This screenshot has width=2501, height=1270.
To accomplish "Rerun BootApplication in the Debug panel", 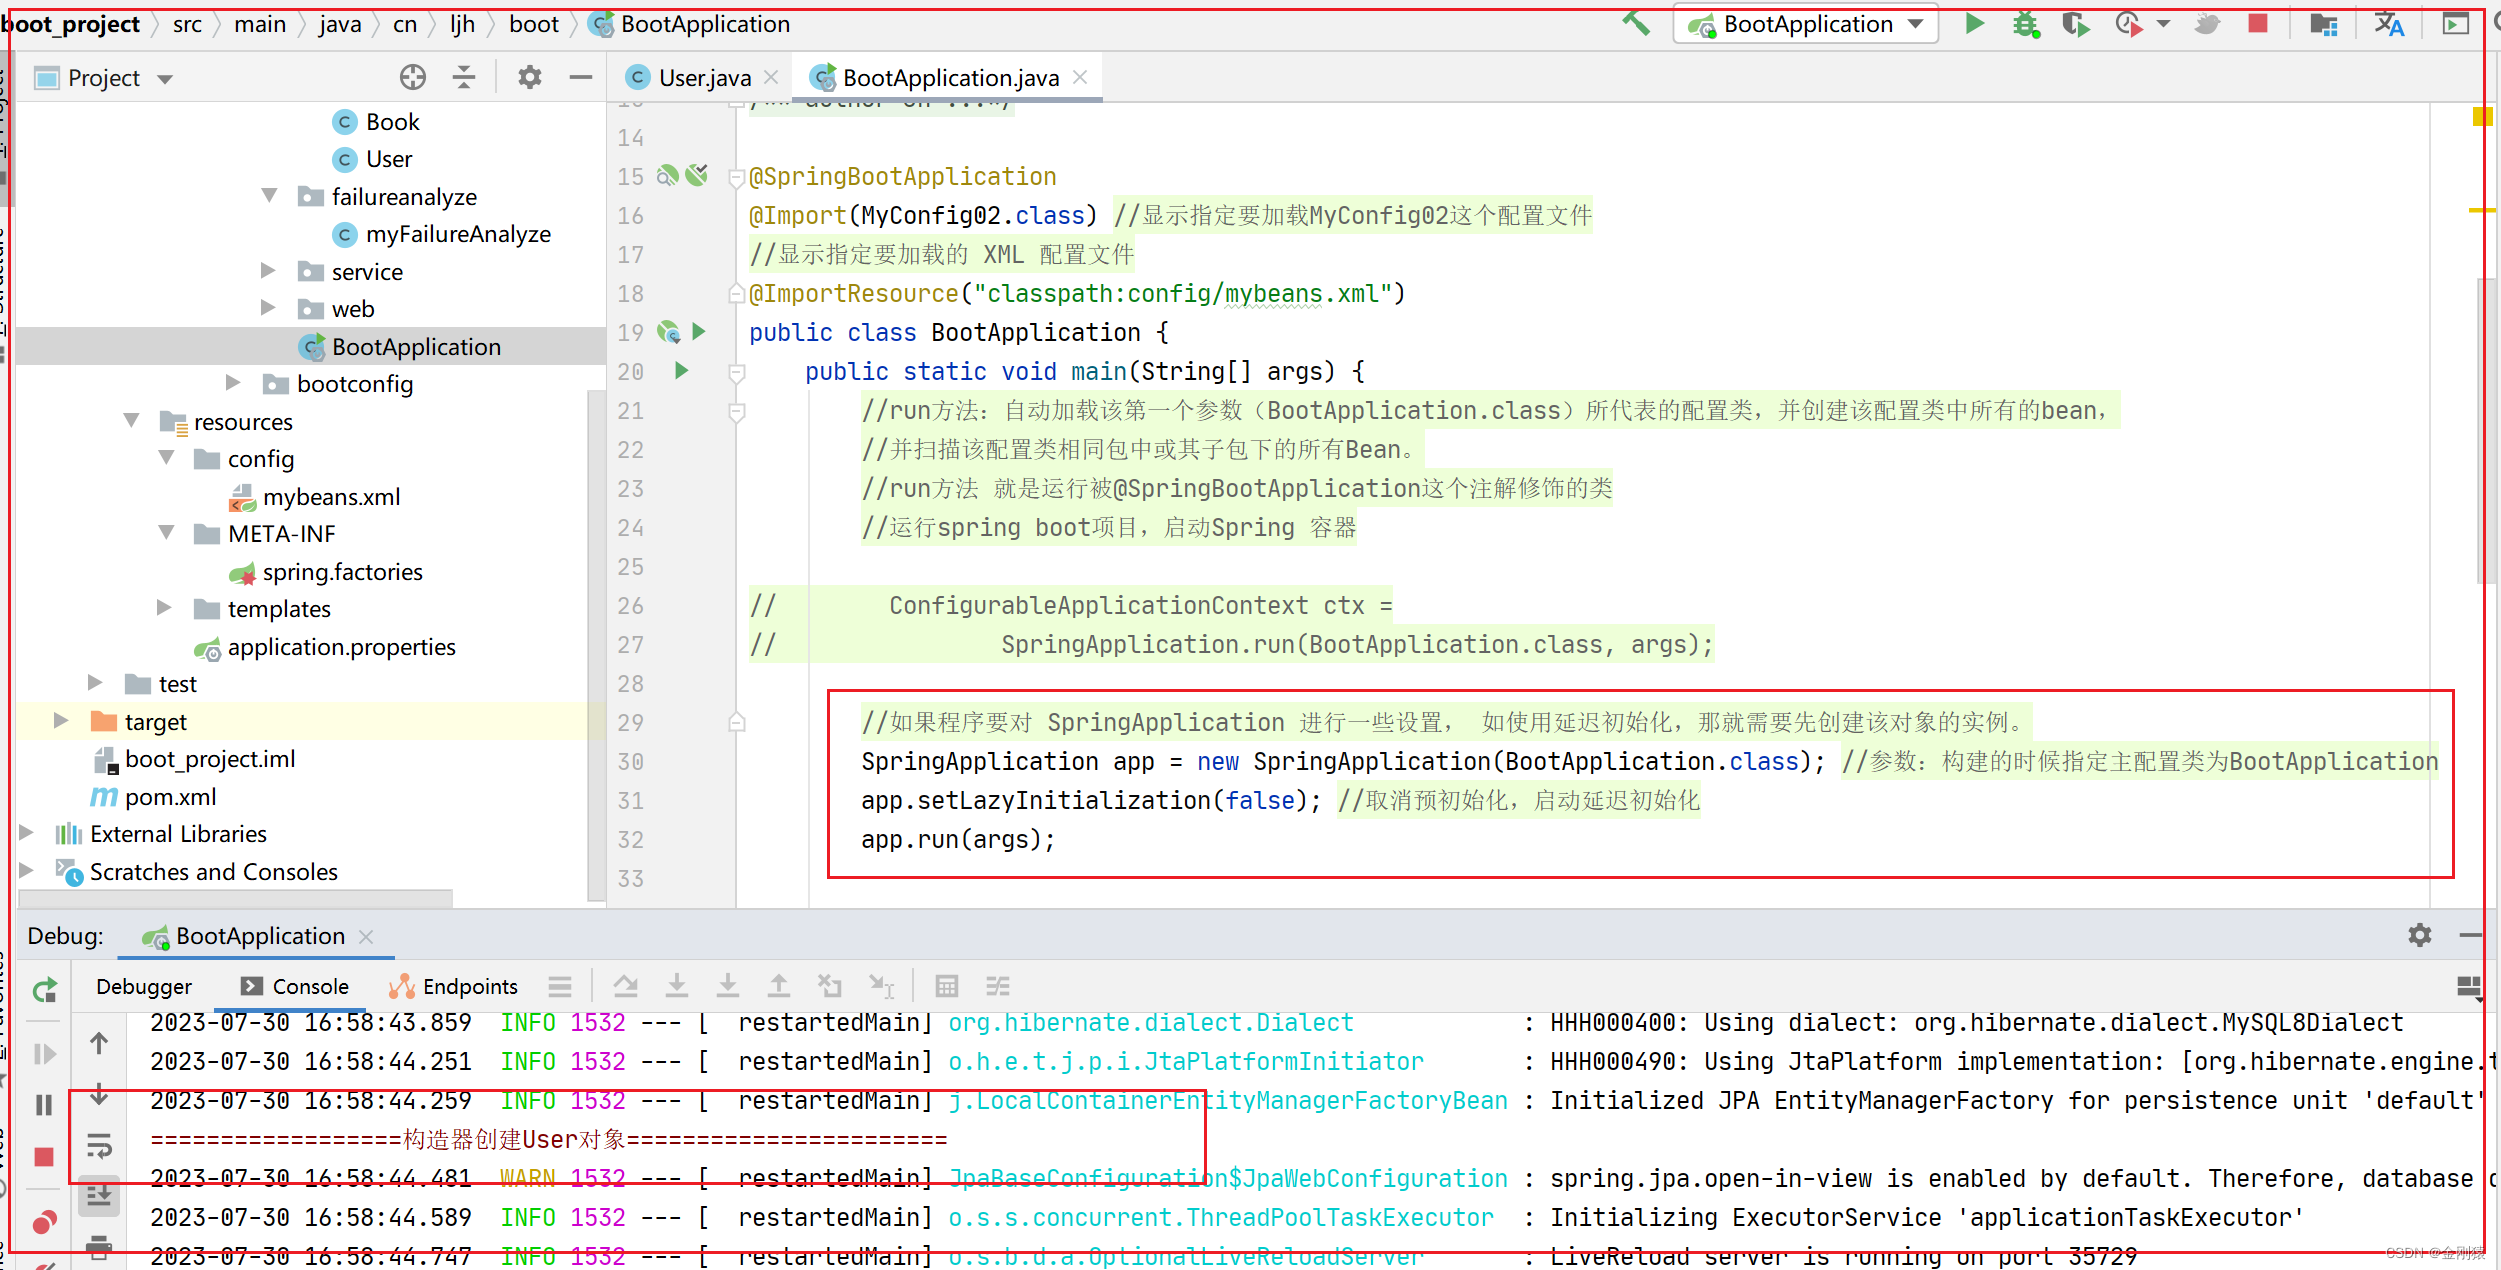I will pos(44,990).
